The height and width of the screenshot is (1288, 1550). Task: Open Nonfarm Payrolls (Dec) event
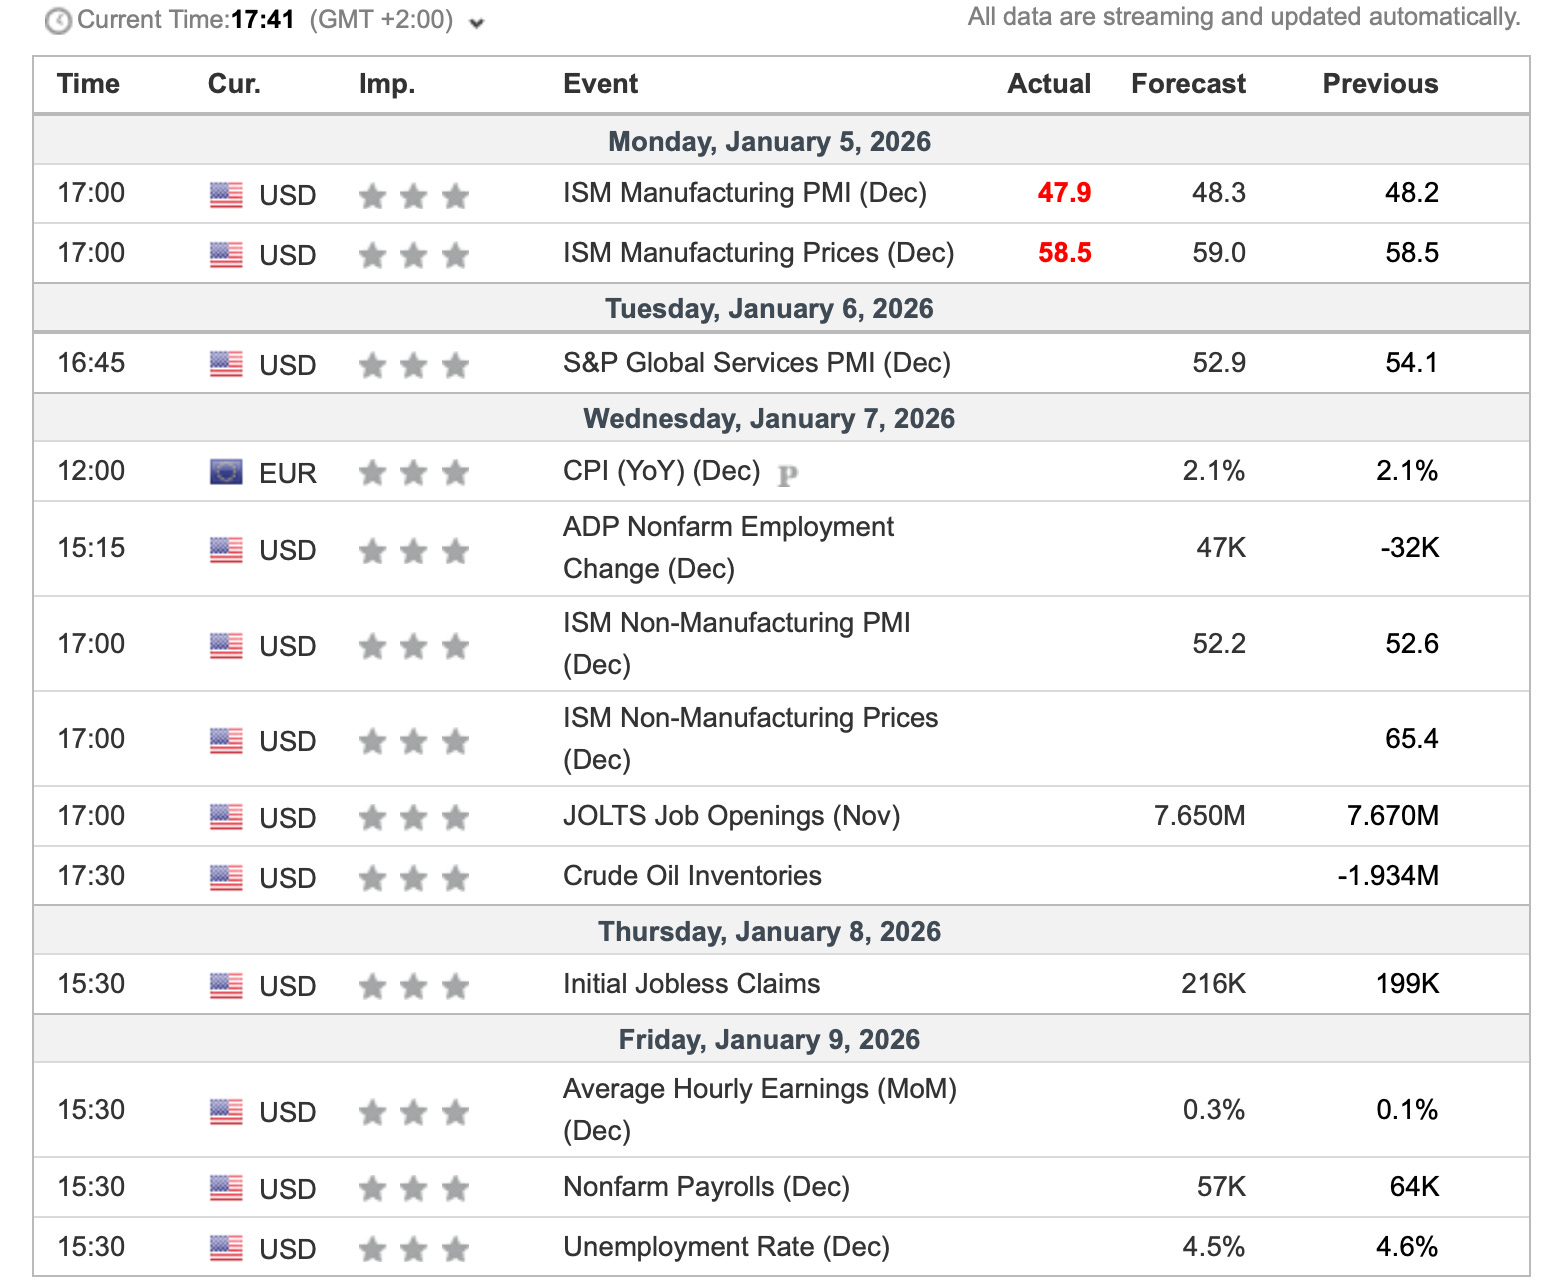[x=706, y=1187]
